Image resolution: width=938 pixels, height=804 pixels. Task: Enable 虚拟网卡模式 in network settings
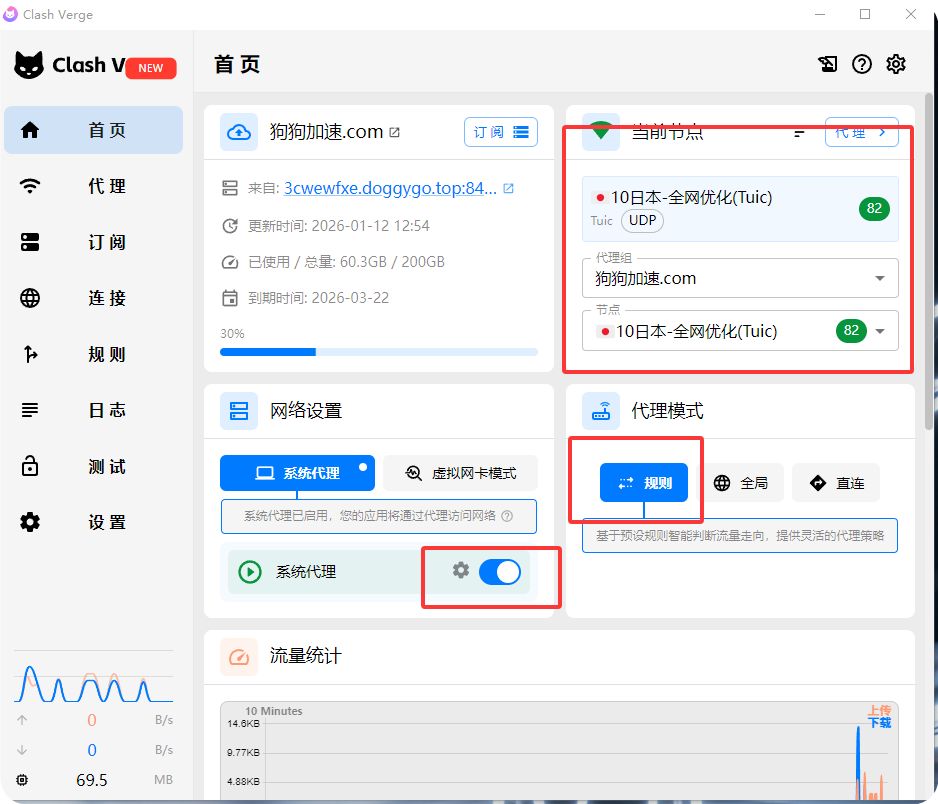click(460, 472)
